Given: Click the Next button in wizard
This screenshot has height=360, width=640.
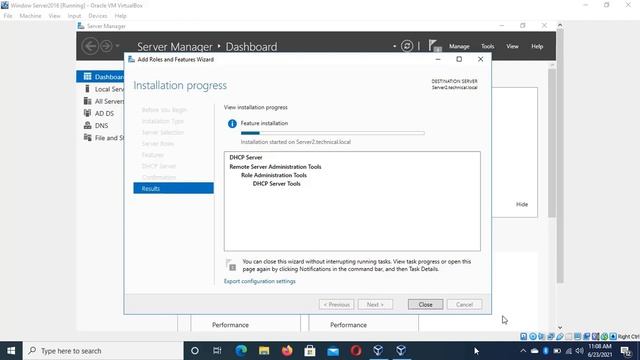Looking at the screenshot, I should pyautogui.click(x=375, y=304).
